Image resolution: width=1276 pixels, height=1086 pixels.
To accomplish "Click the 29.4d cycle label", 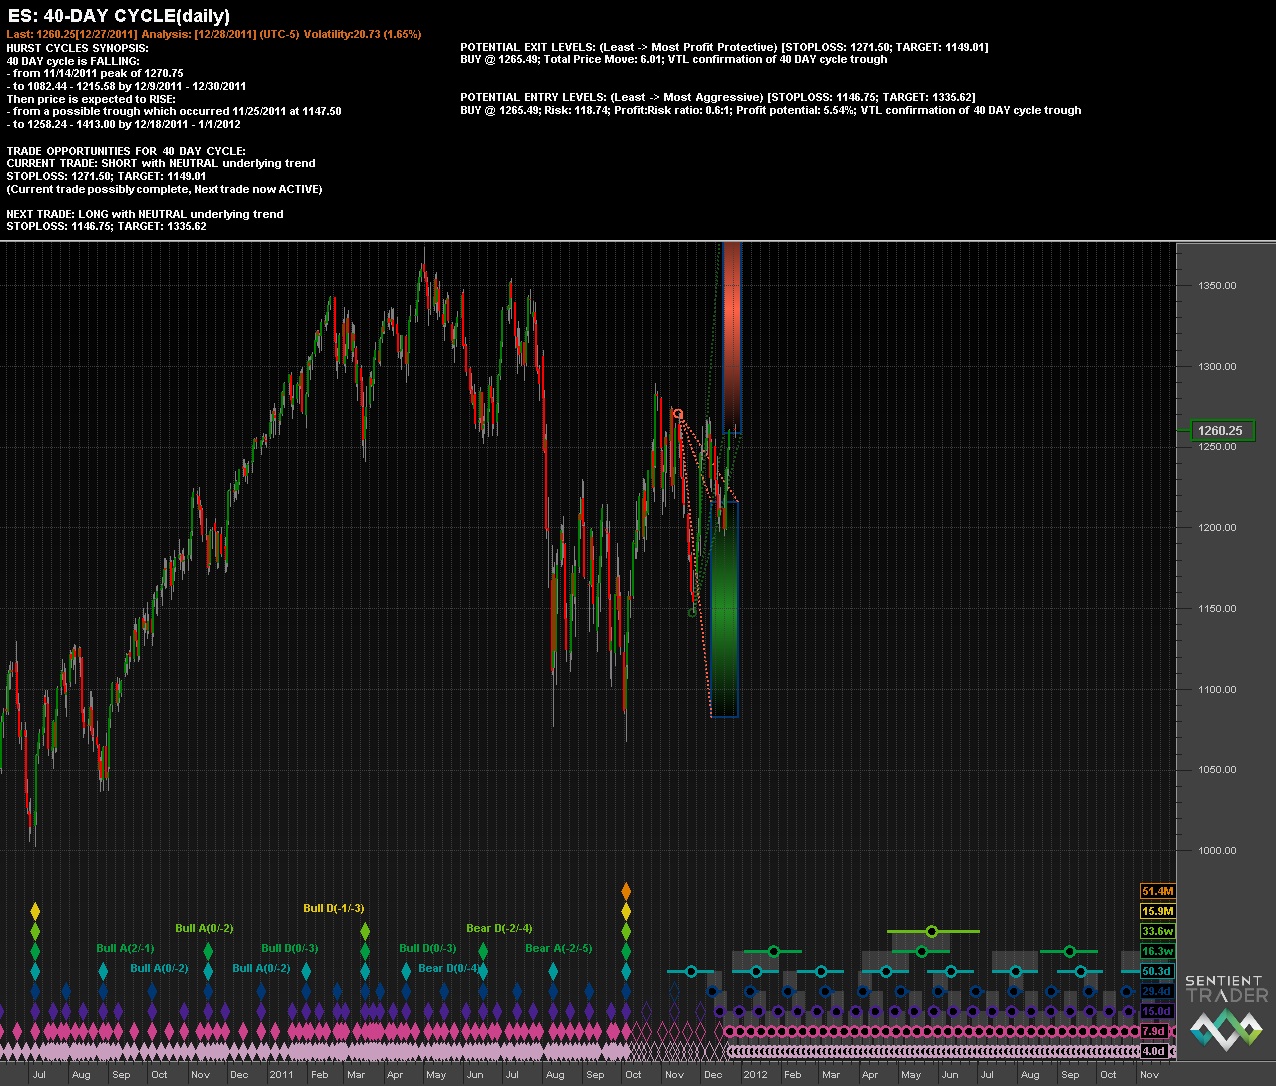I will (x=1156, y=991).
